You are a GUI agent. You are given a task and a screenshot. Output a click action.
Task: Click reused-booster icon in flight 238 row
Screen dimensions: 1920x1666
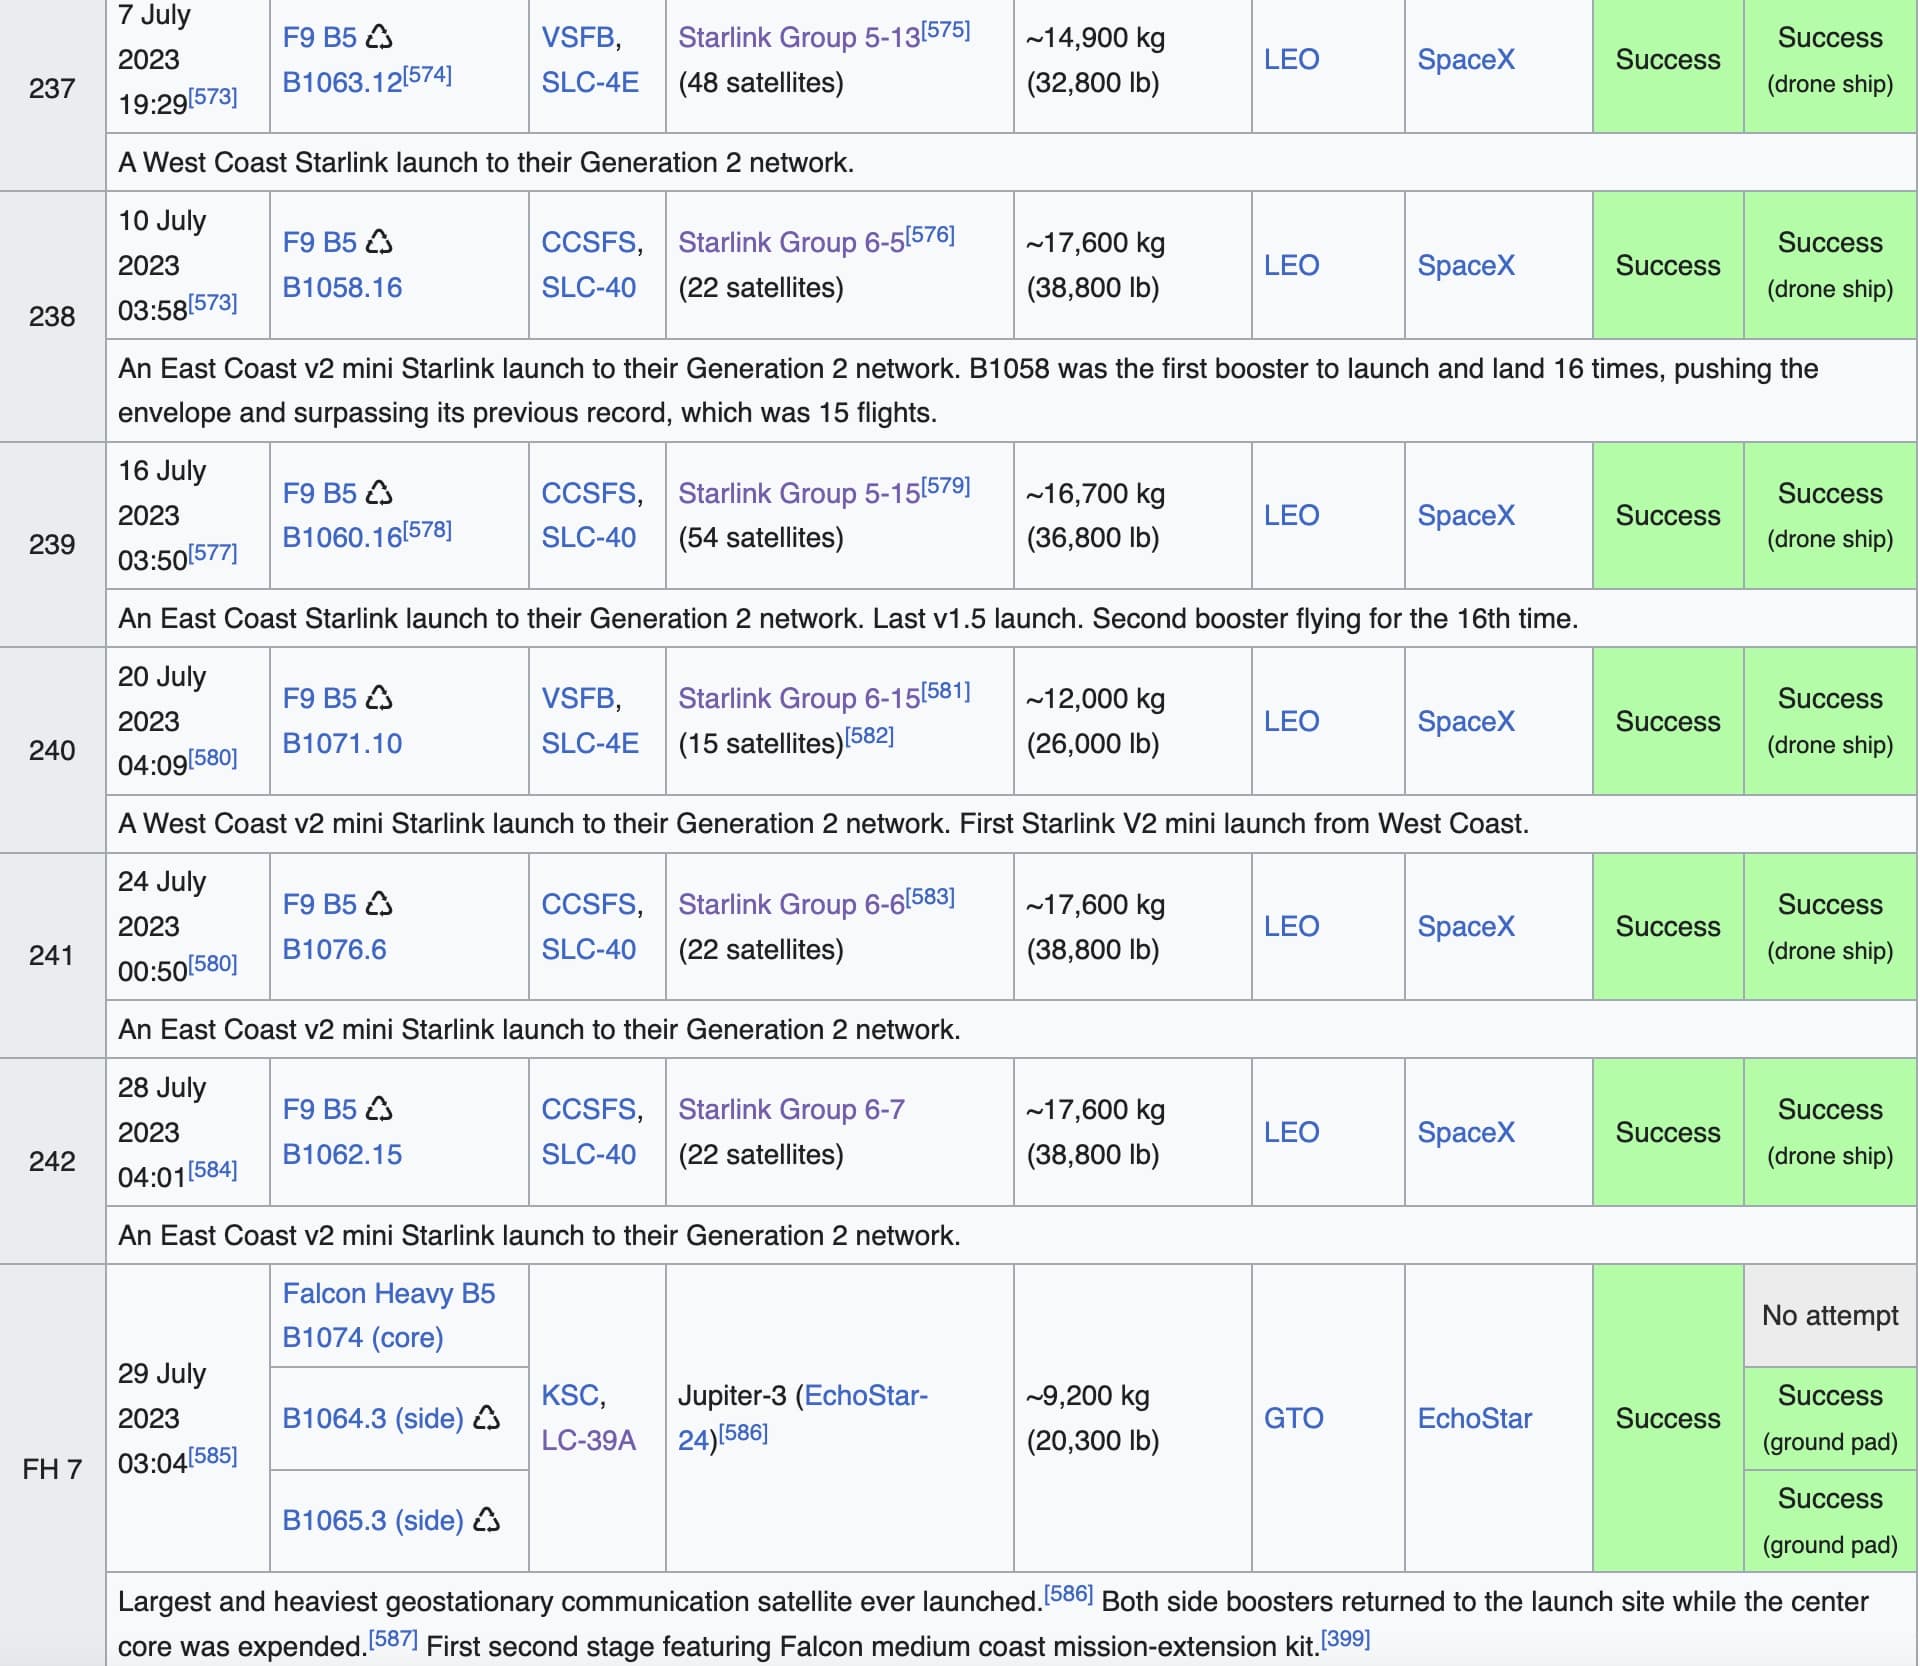point(379,242)
